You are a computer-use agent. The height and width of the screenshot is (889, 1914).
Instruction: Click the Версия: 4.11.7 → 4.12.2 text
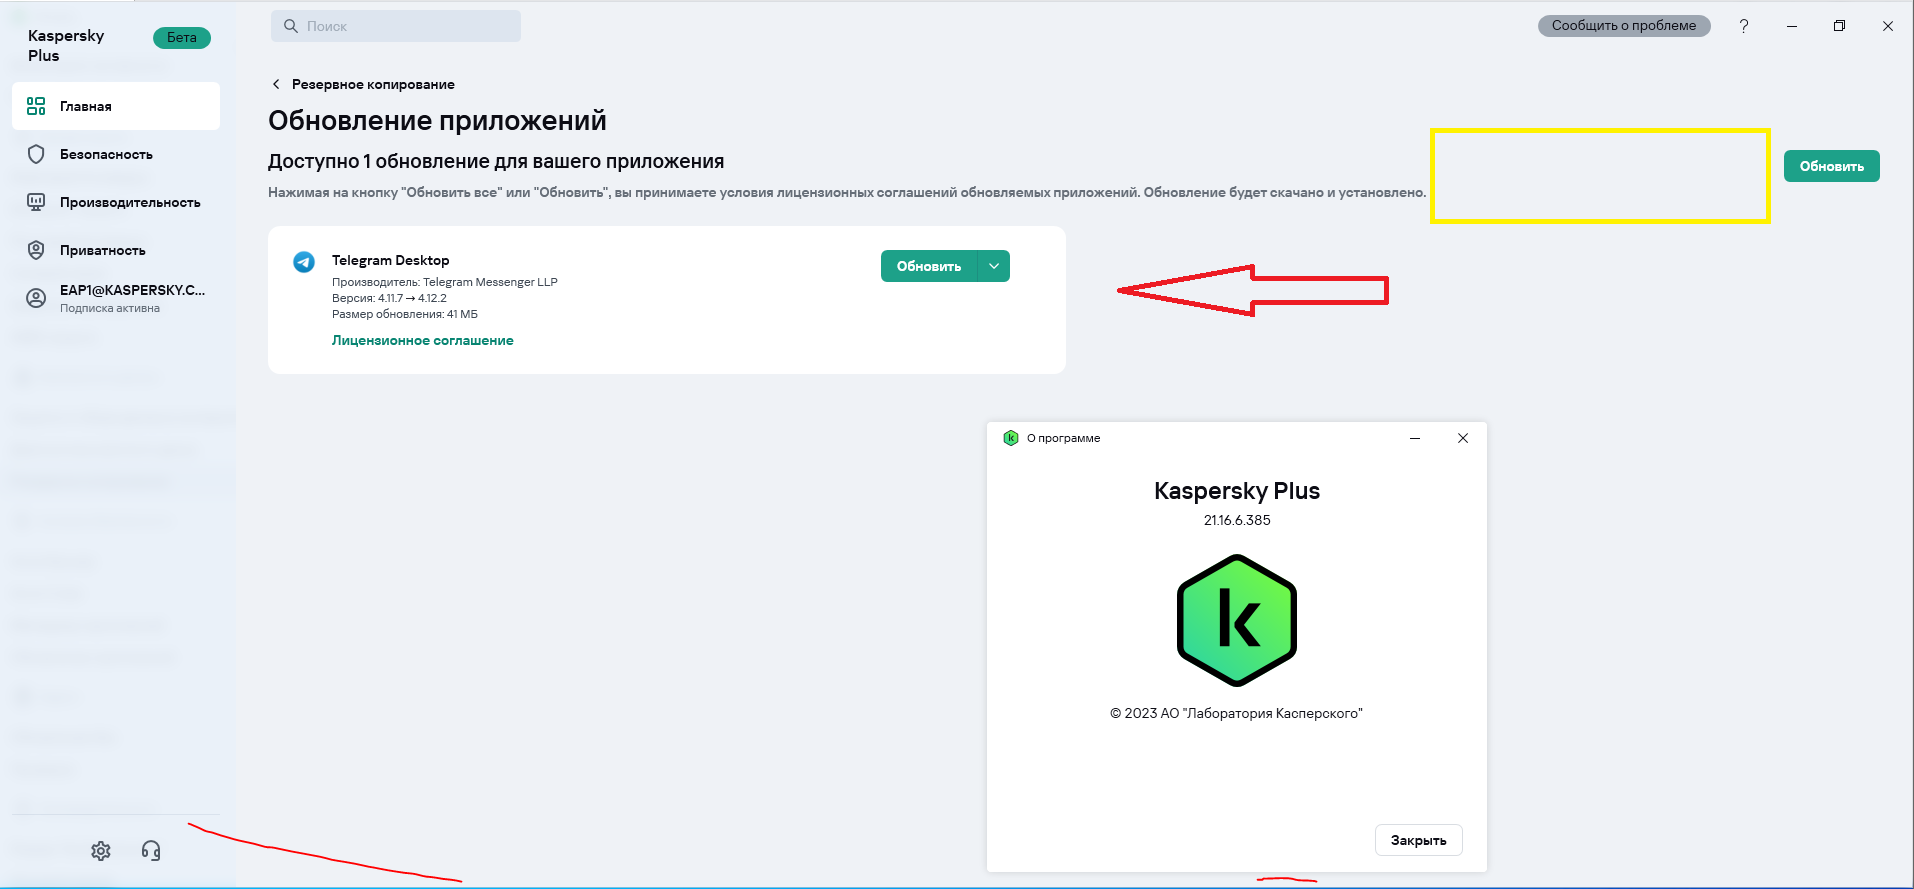click(389, 298)
